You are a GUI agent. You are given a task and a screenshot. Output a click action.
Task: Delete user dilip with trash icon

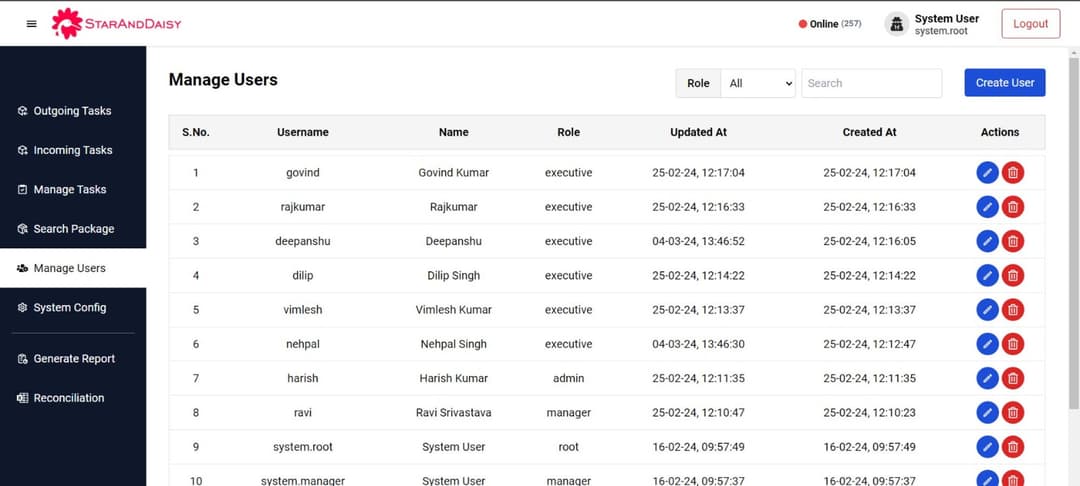(x=1012, y=275)
